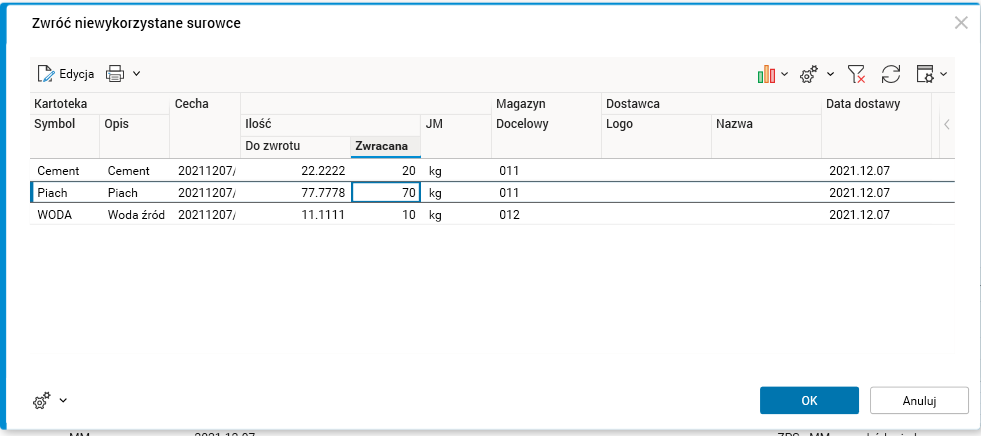Expand the bottom-left gears dropdown arrow
Viewport: 981px width, 436px height.
63,400
